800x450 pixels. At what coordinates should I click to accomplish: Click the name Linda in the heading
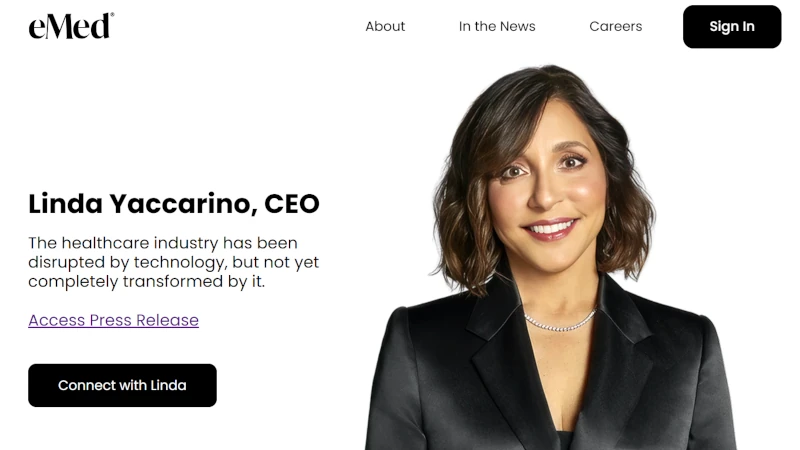coord(65,204)
